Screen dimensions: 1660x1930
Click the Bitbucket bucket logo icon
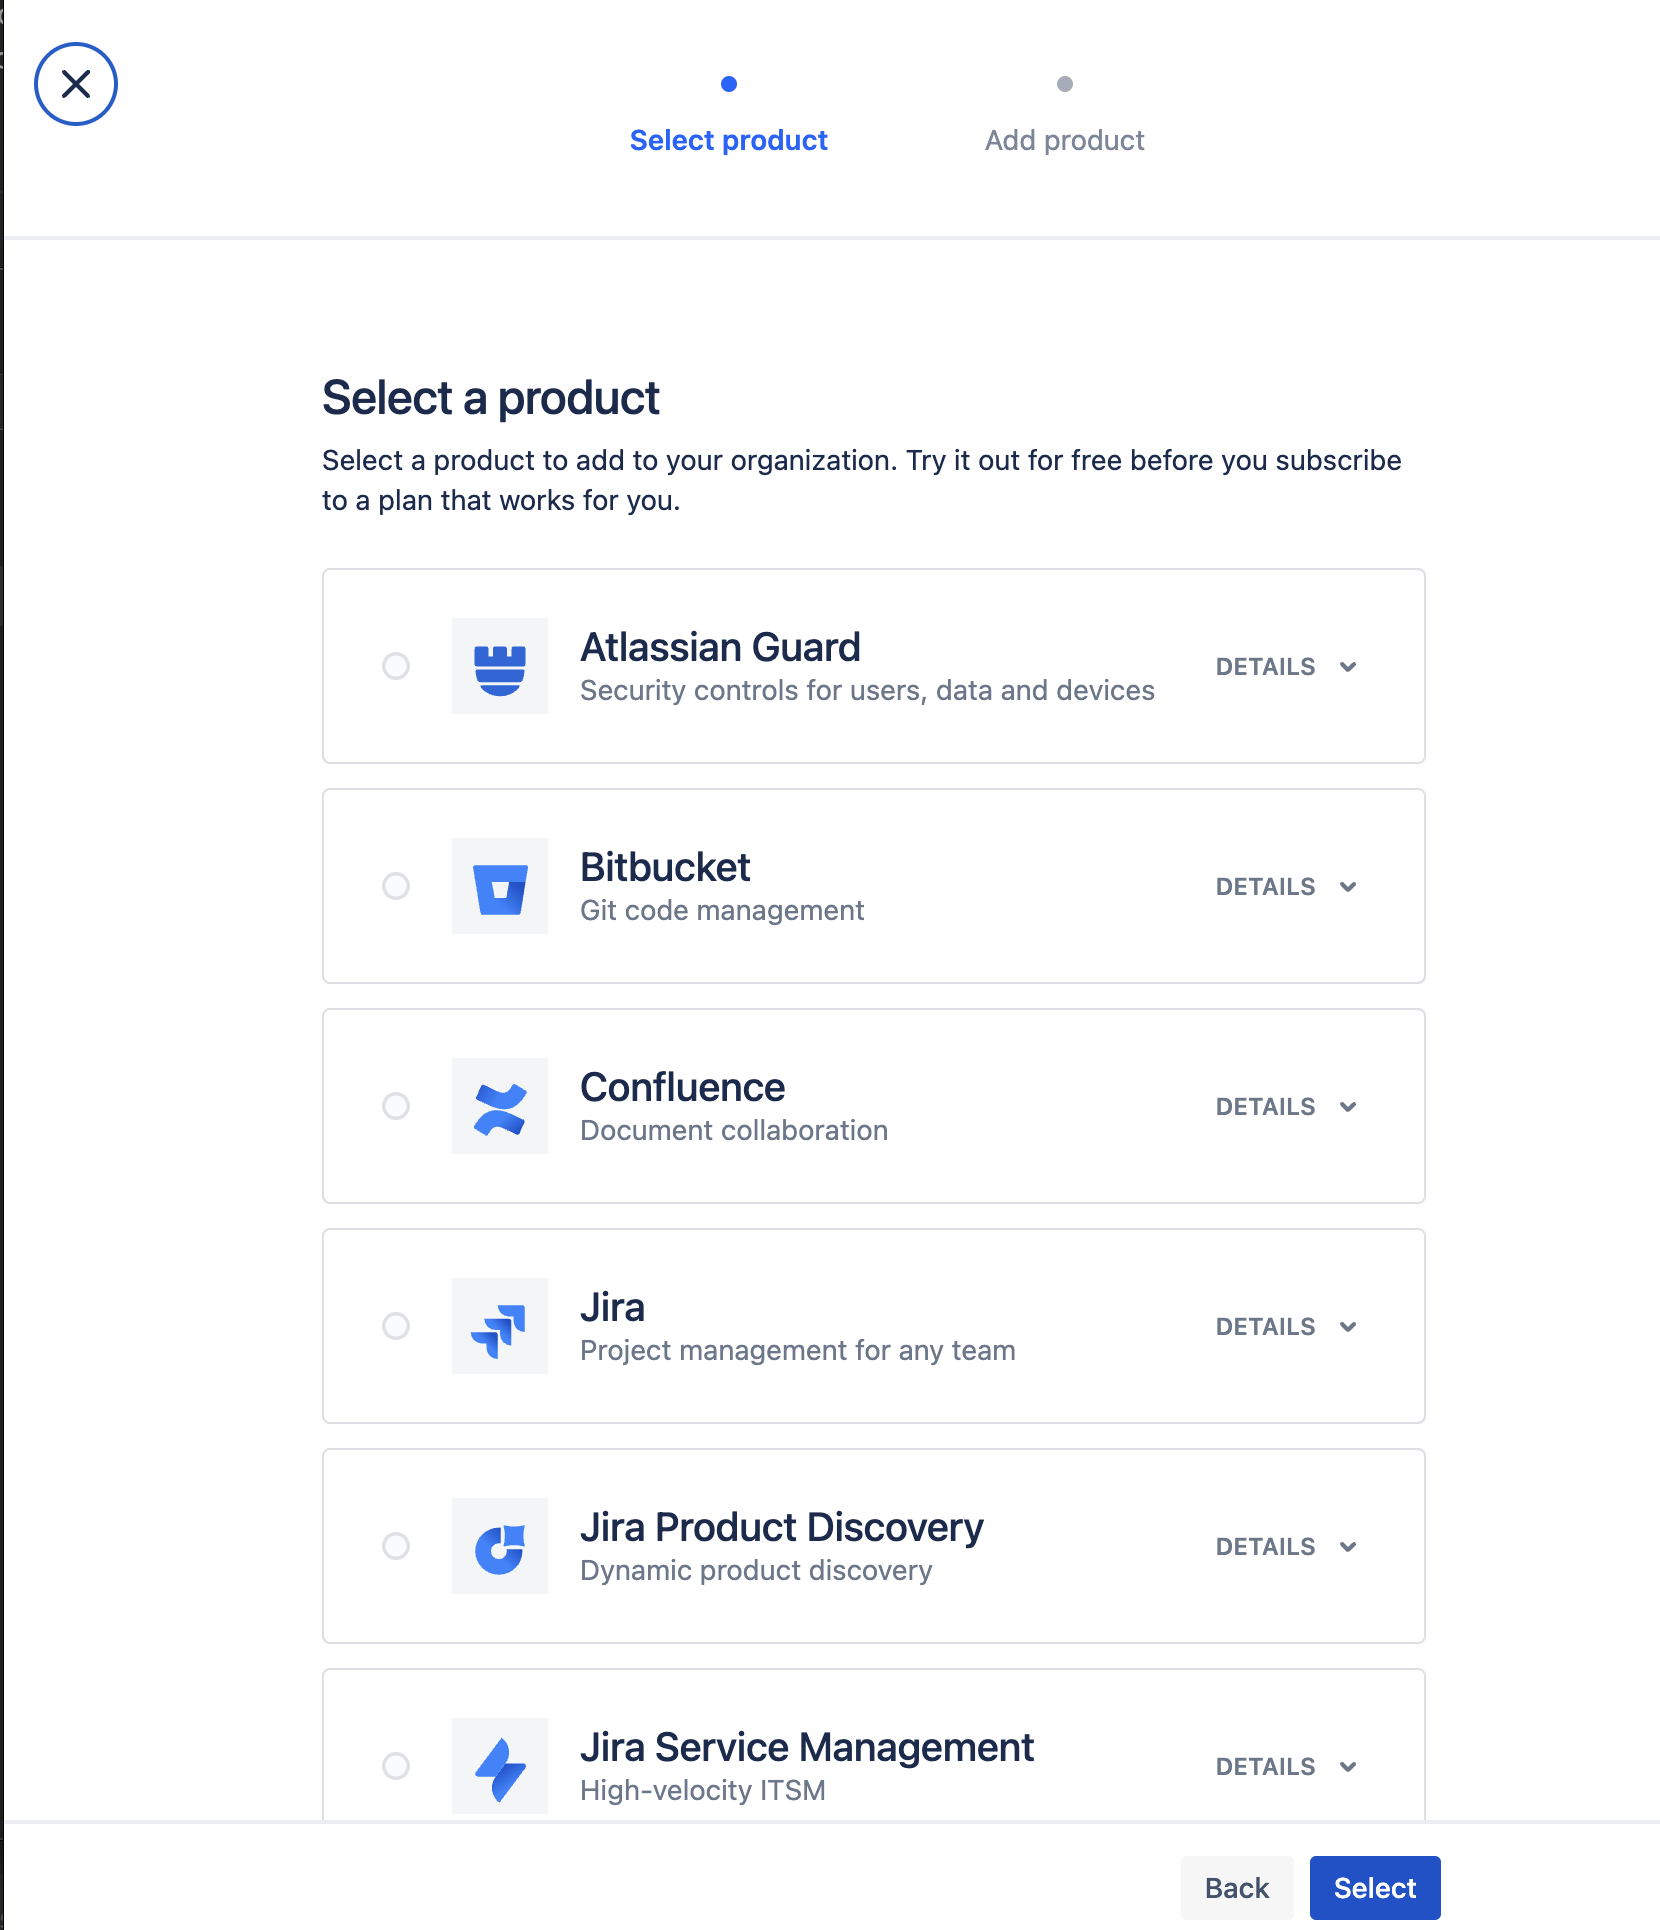pos(499,886)
